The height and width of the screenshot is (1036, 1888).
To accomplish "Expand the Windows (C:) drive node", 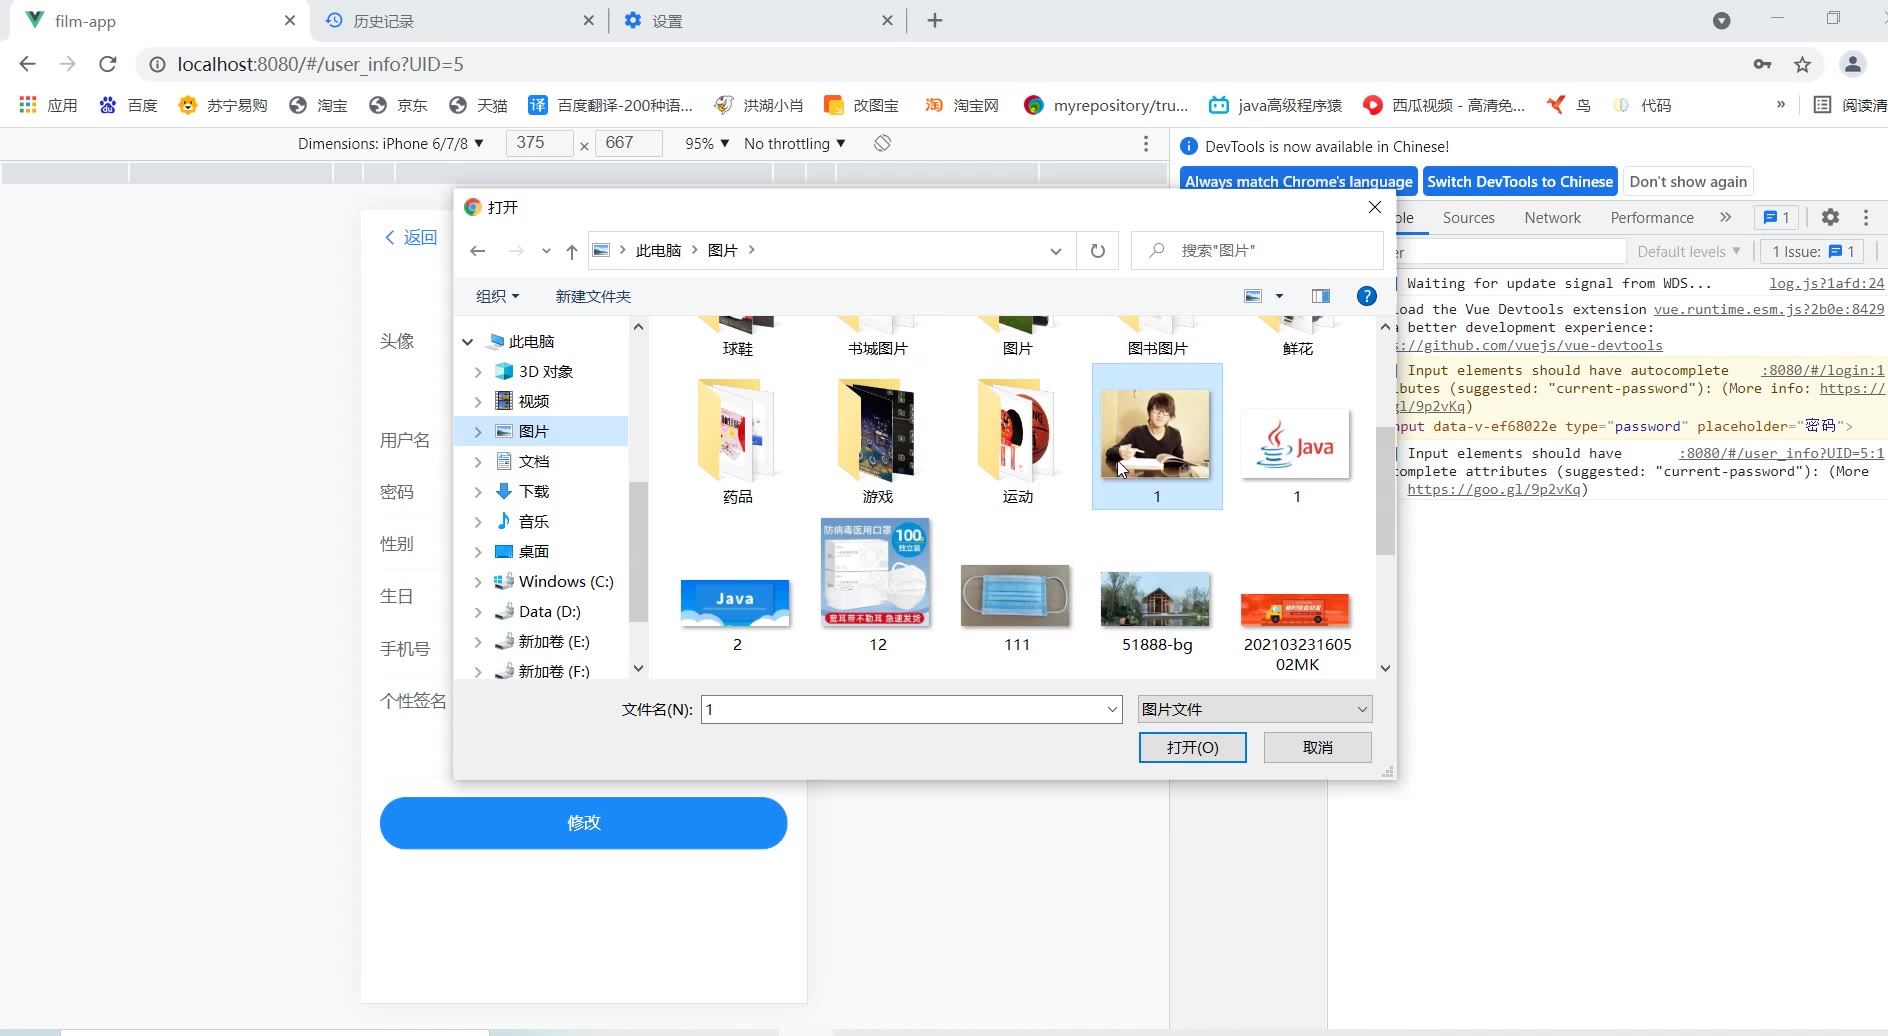I will pos(478,582).
